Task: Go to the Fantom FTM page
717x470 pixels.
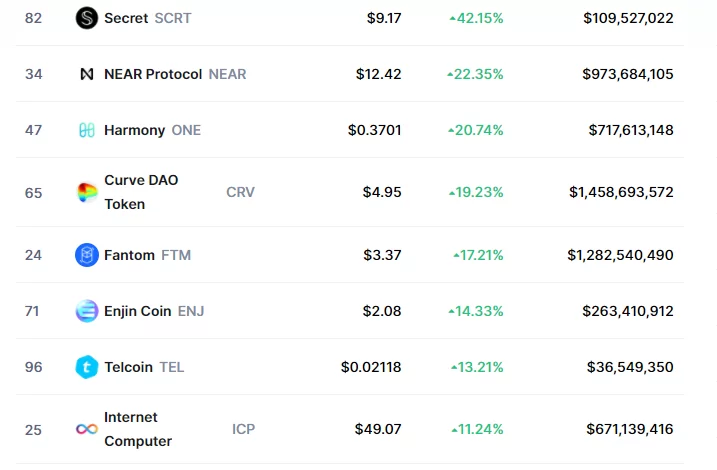Action: point(130,255)
